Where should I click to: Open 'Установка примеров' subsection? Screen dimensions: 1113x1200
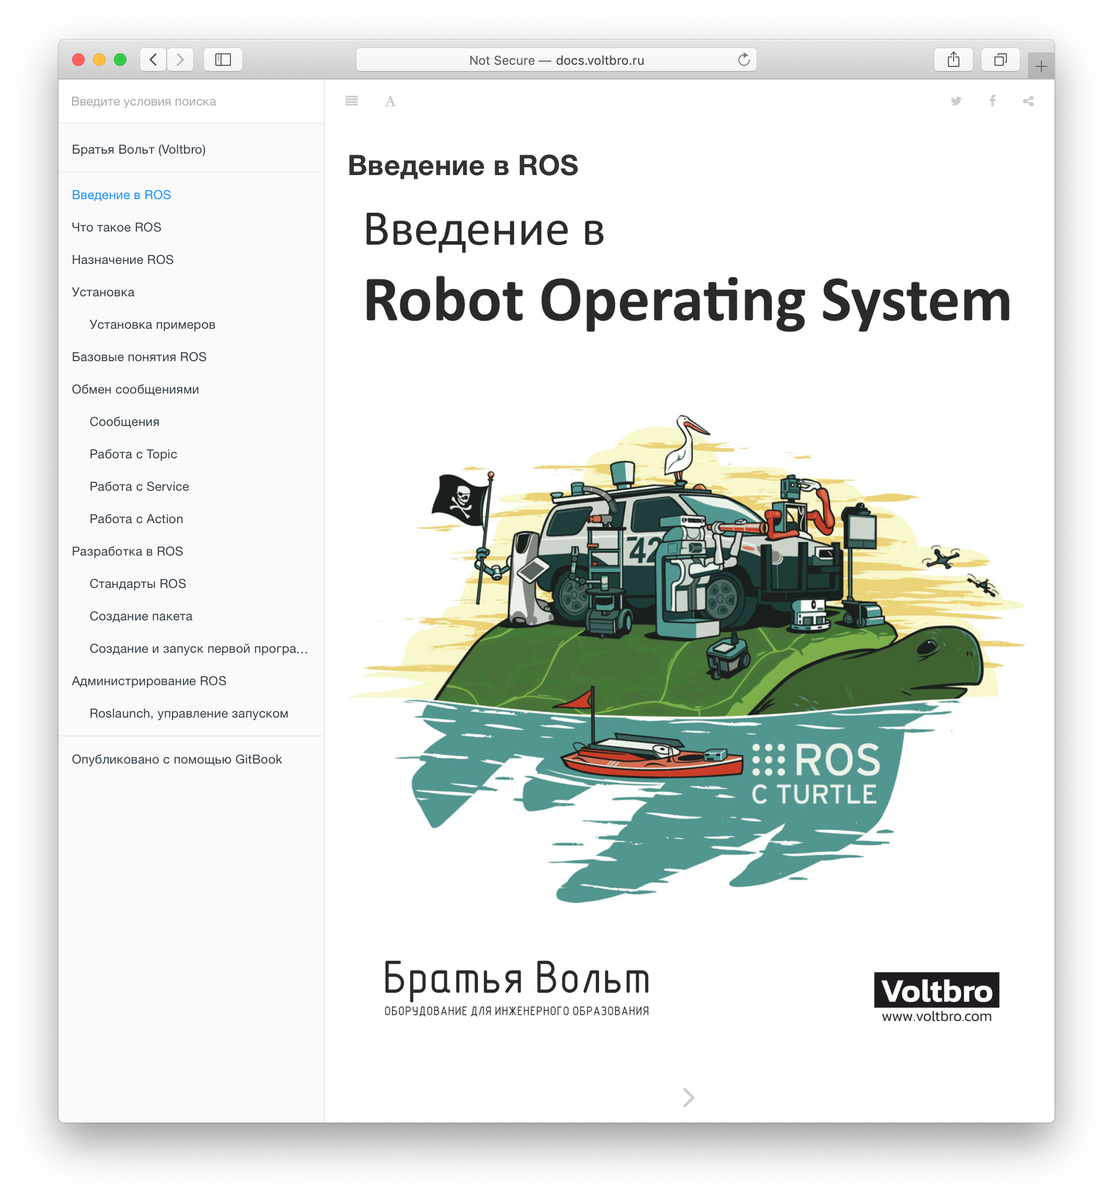click(191, 324)
